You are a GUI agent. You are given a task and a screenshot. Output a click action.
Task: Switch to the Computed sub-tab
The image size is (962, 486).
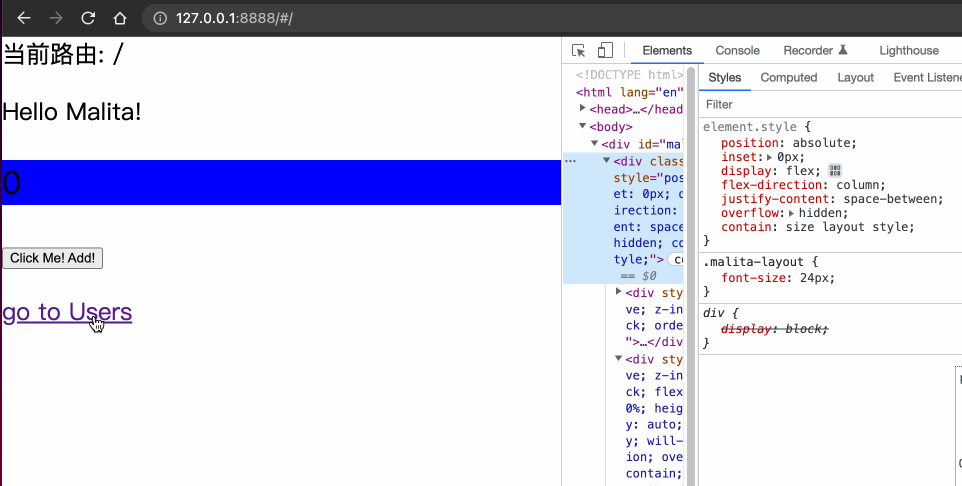[x=788, y=78]
